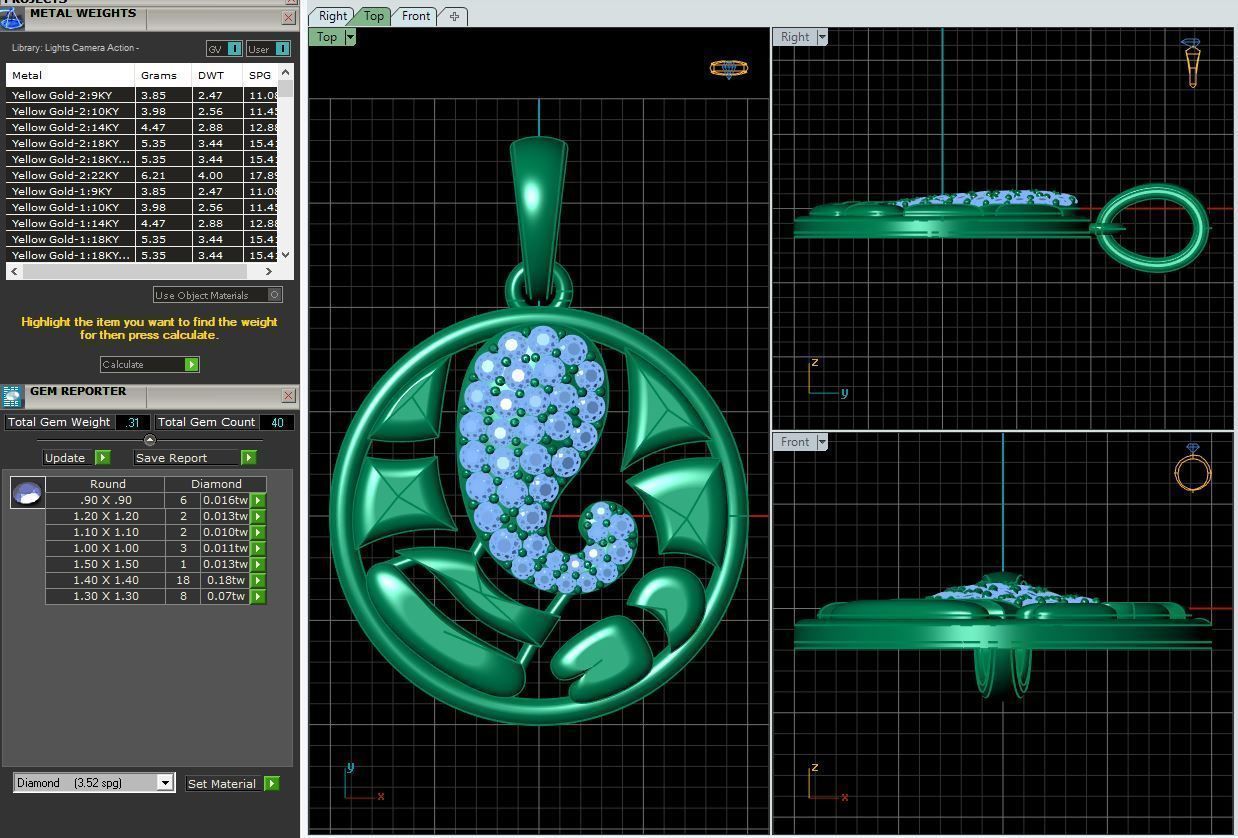
Task: Click green arrow on 1.30 X 1.30 row
Action: [x=258, y=597]
